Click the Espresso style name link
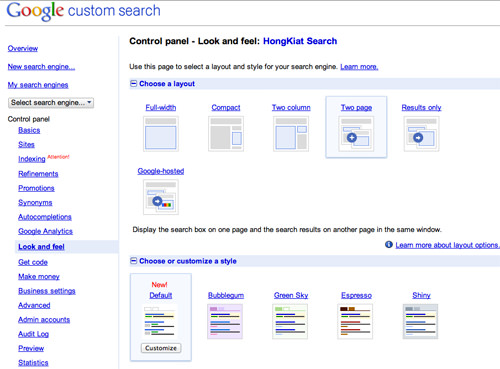Image resolution: width=500 pixels, height=369 pixels. click(356, 295)
